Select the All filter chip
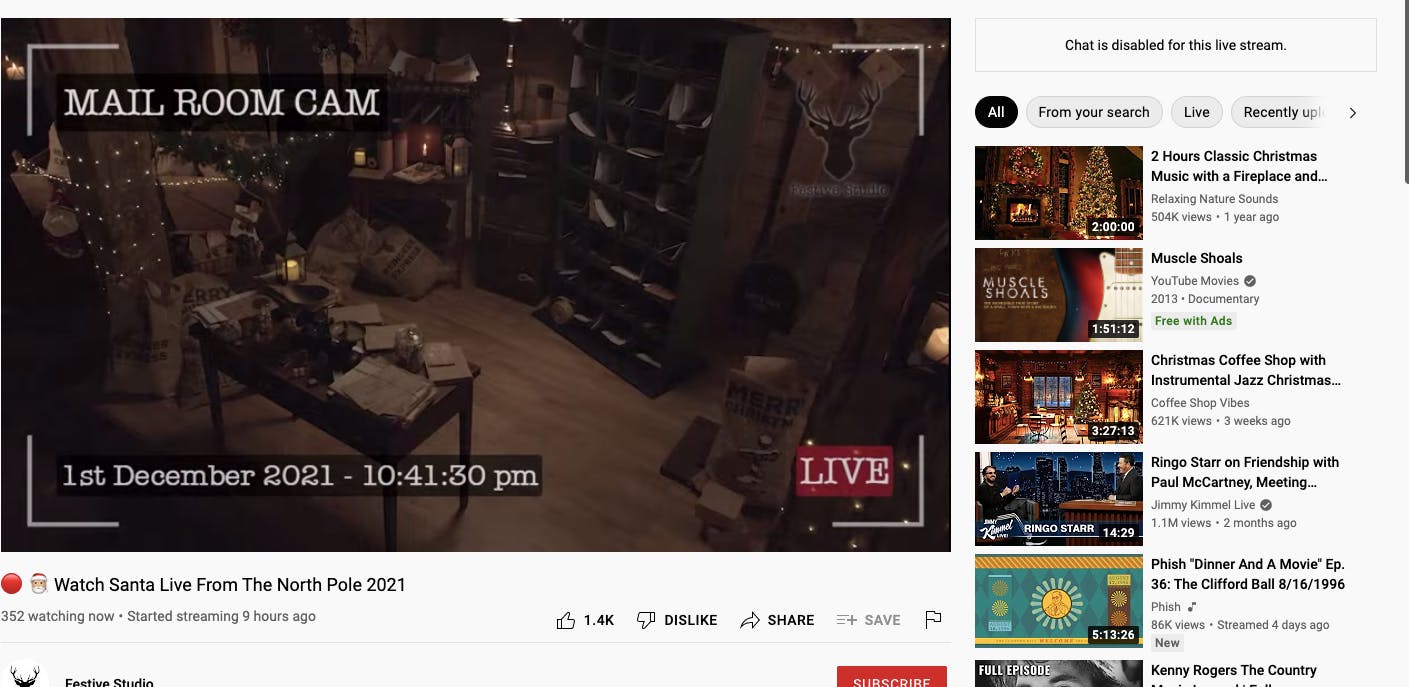The width and height of the screenshot is (1409, 687). (996, 112)
